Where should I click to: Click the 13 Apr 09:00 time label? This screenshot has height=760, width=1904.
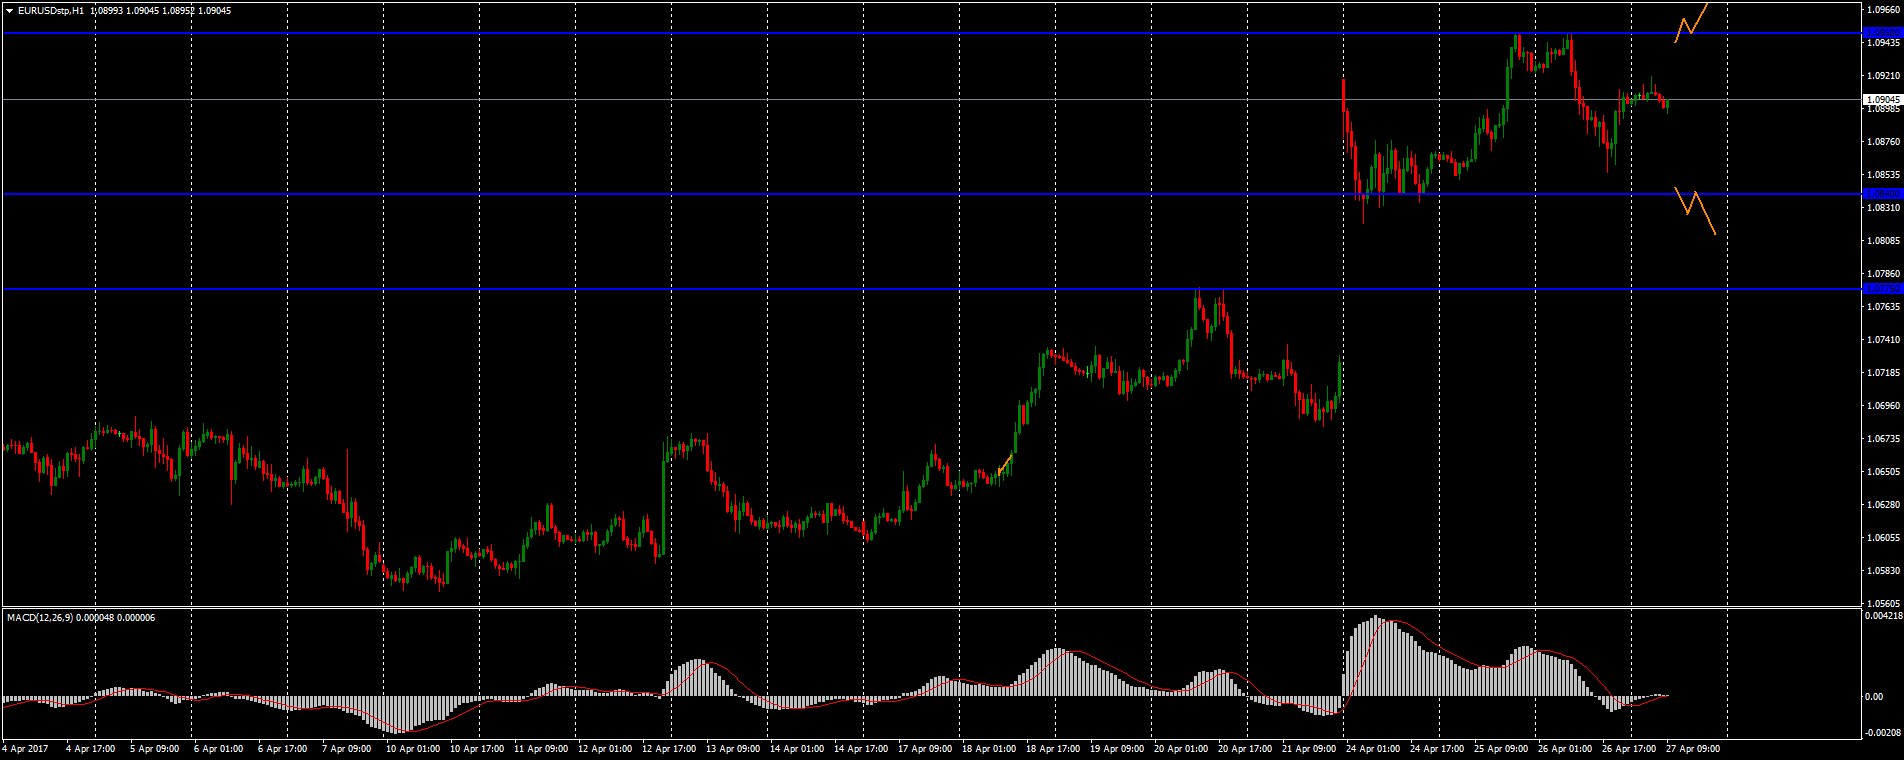733,748
